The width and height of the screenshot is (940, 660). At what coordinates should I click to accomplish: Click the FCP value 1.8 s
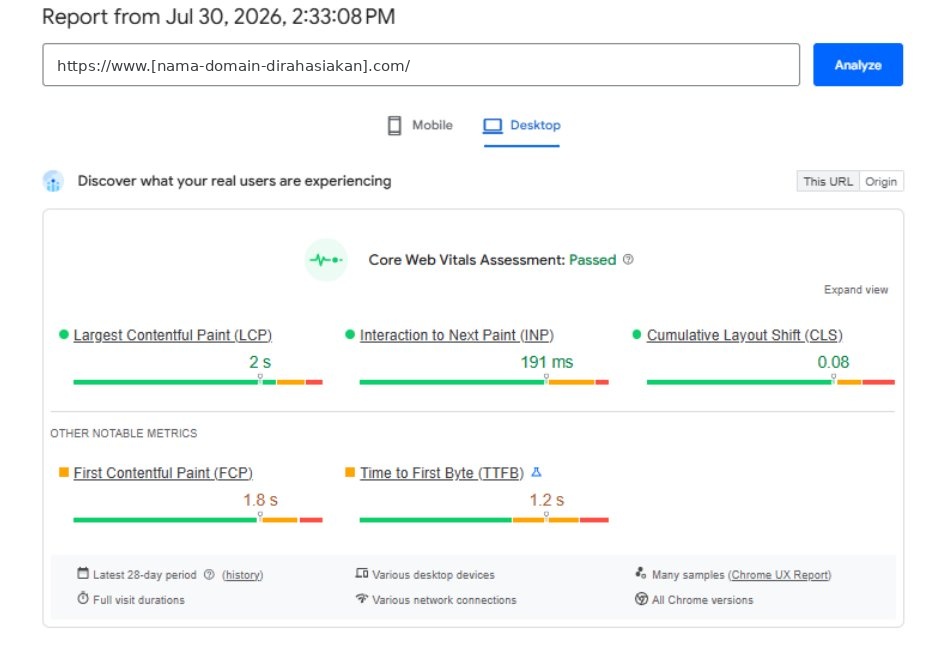(x=260, y=500)
